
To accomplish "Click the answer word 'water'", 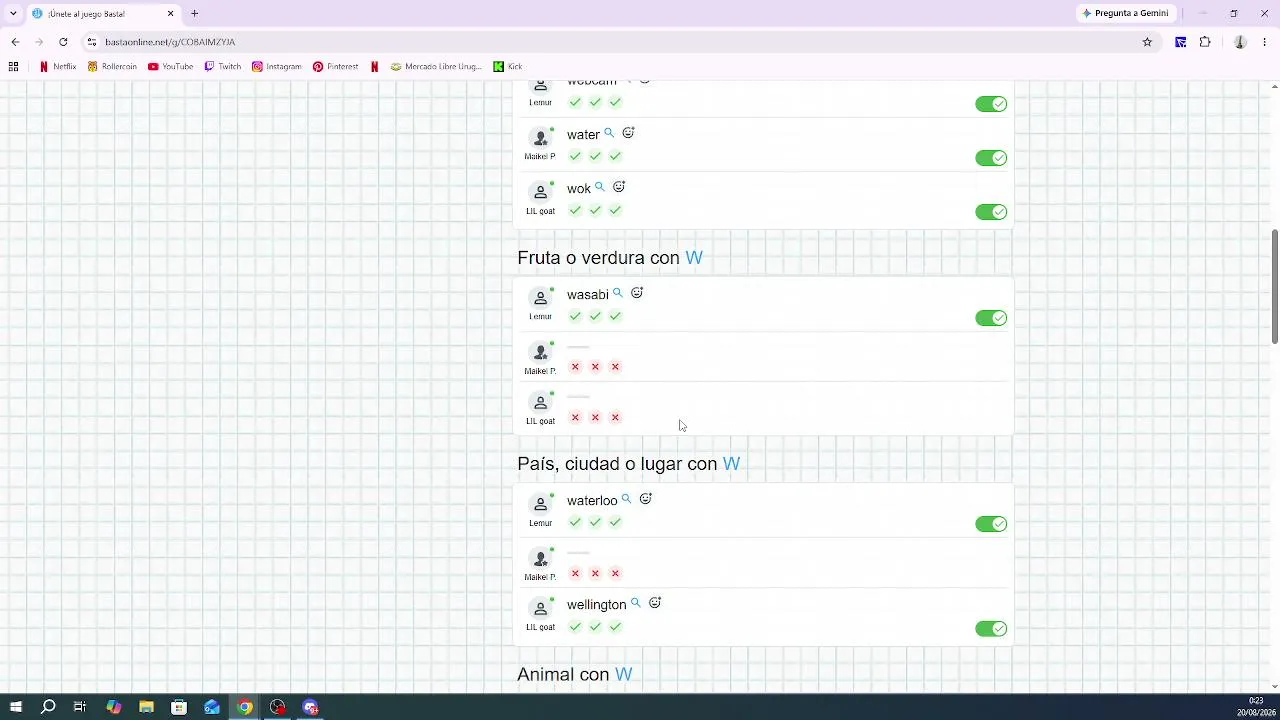I will coord(583,135).
